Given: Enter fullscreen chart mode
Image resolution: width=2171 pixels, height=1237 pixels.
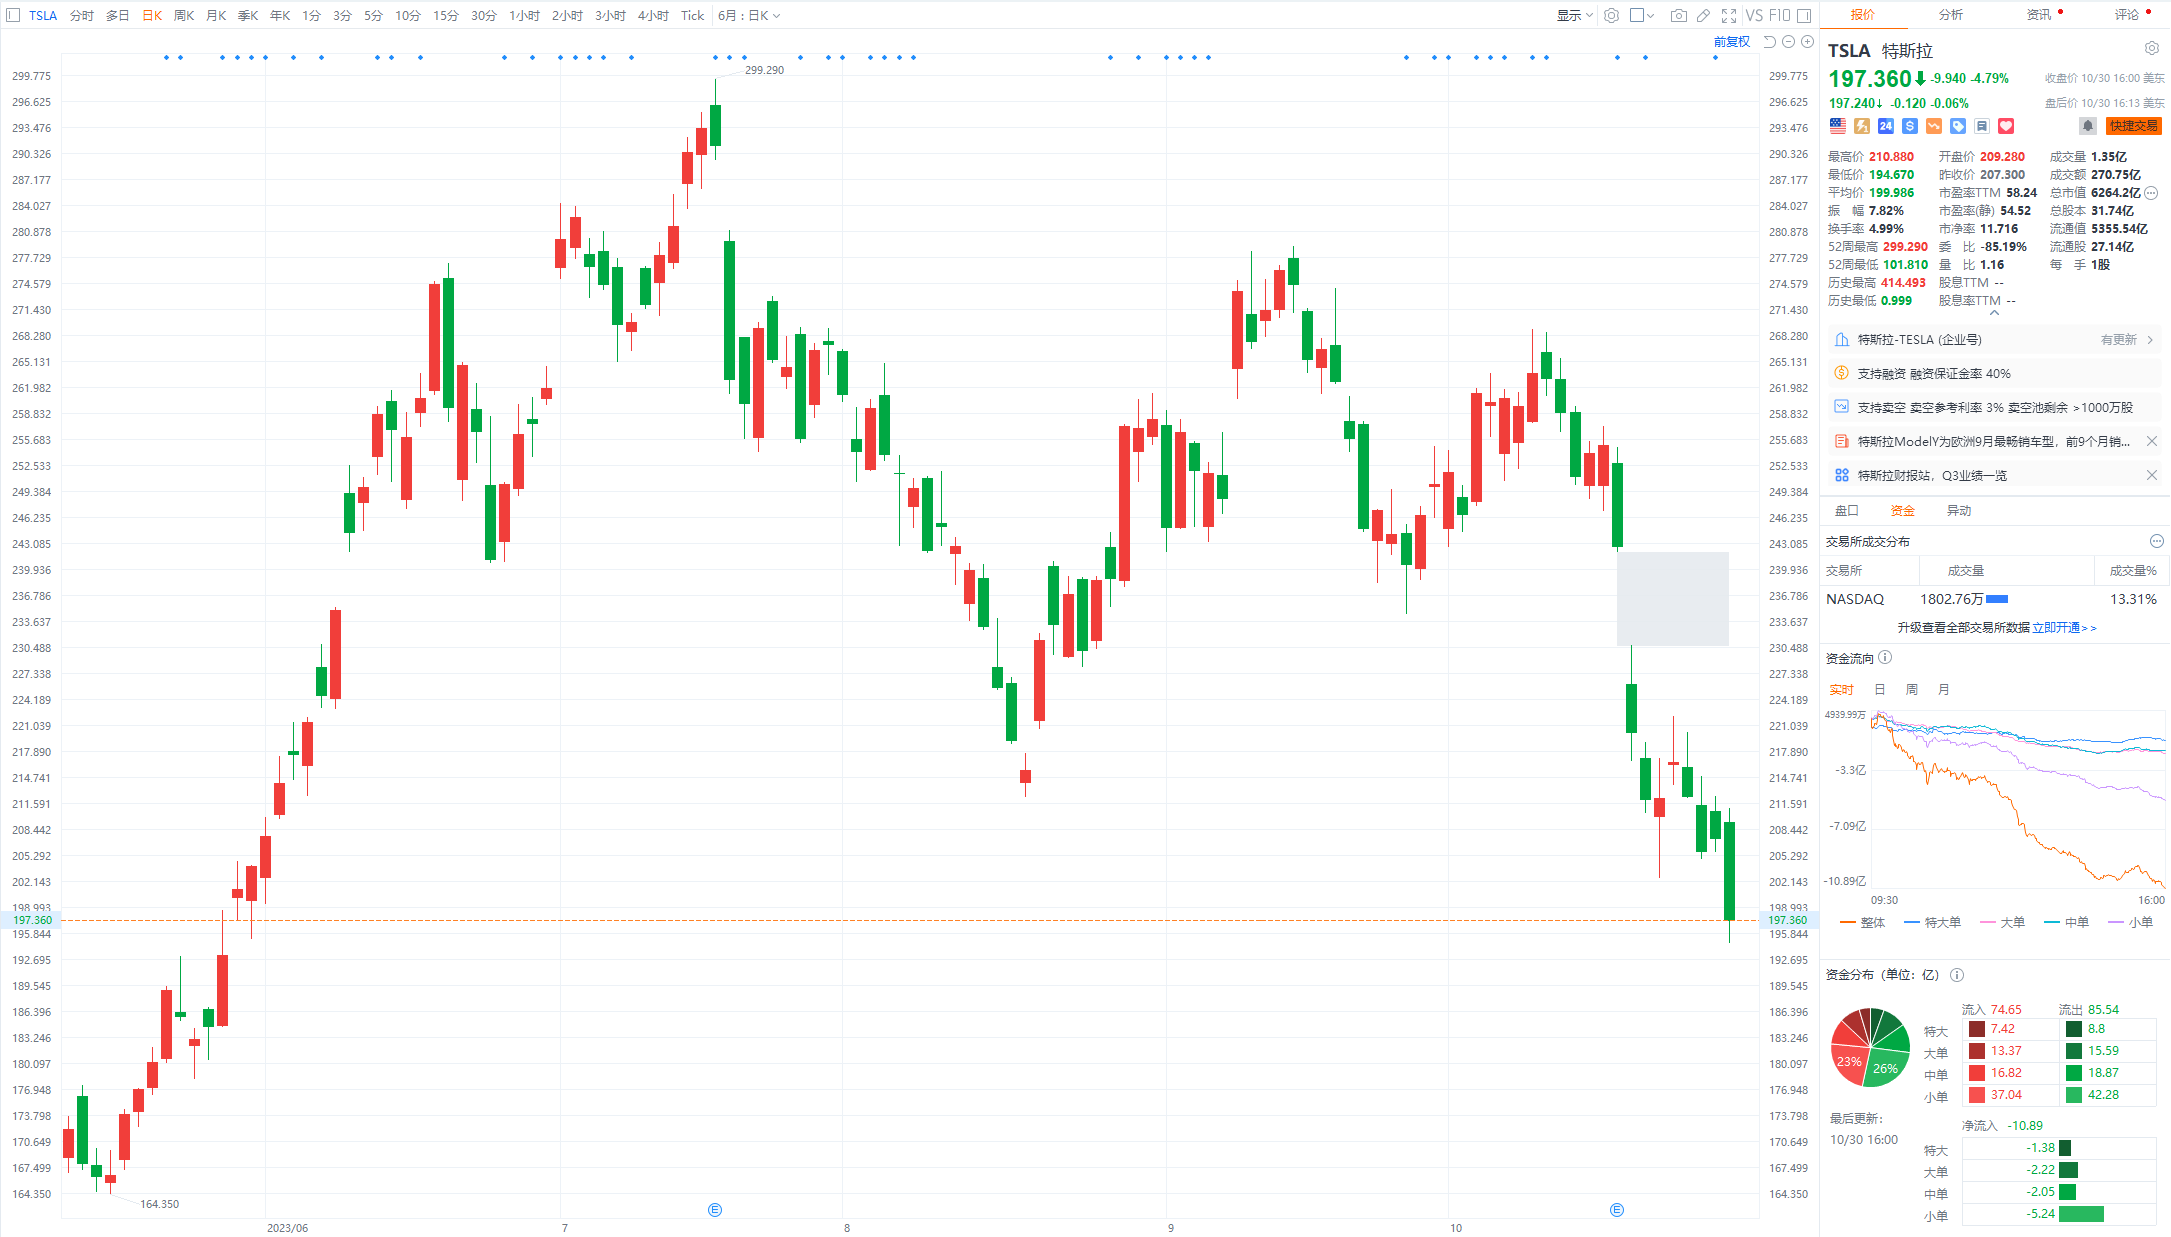Looking at the screenshot, I should (1729, 15).
